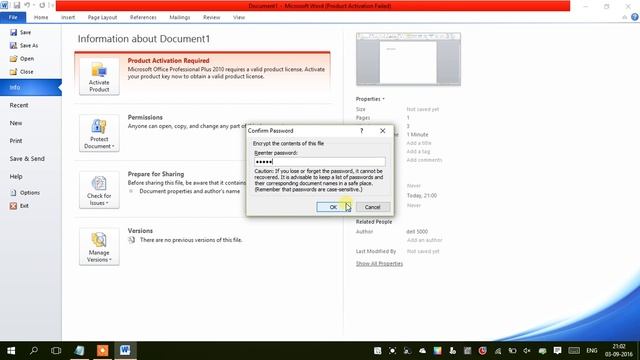The height and width of the screenshot is (360, 640).
Task: Click the Activate Product button
Action: point(99,77)
